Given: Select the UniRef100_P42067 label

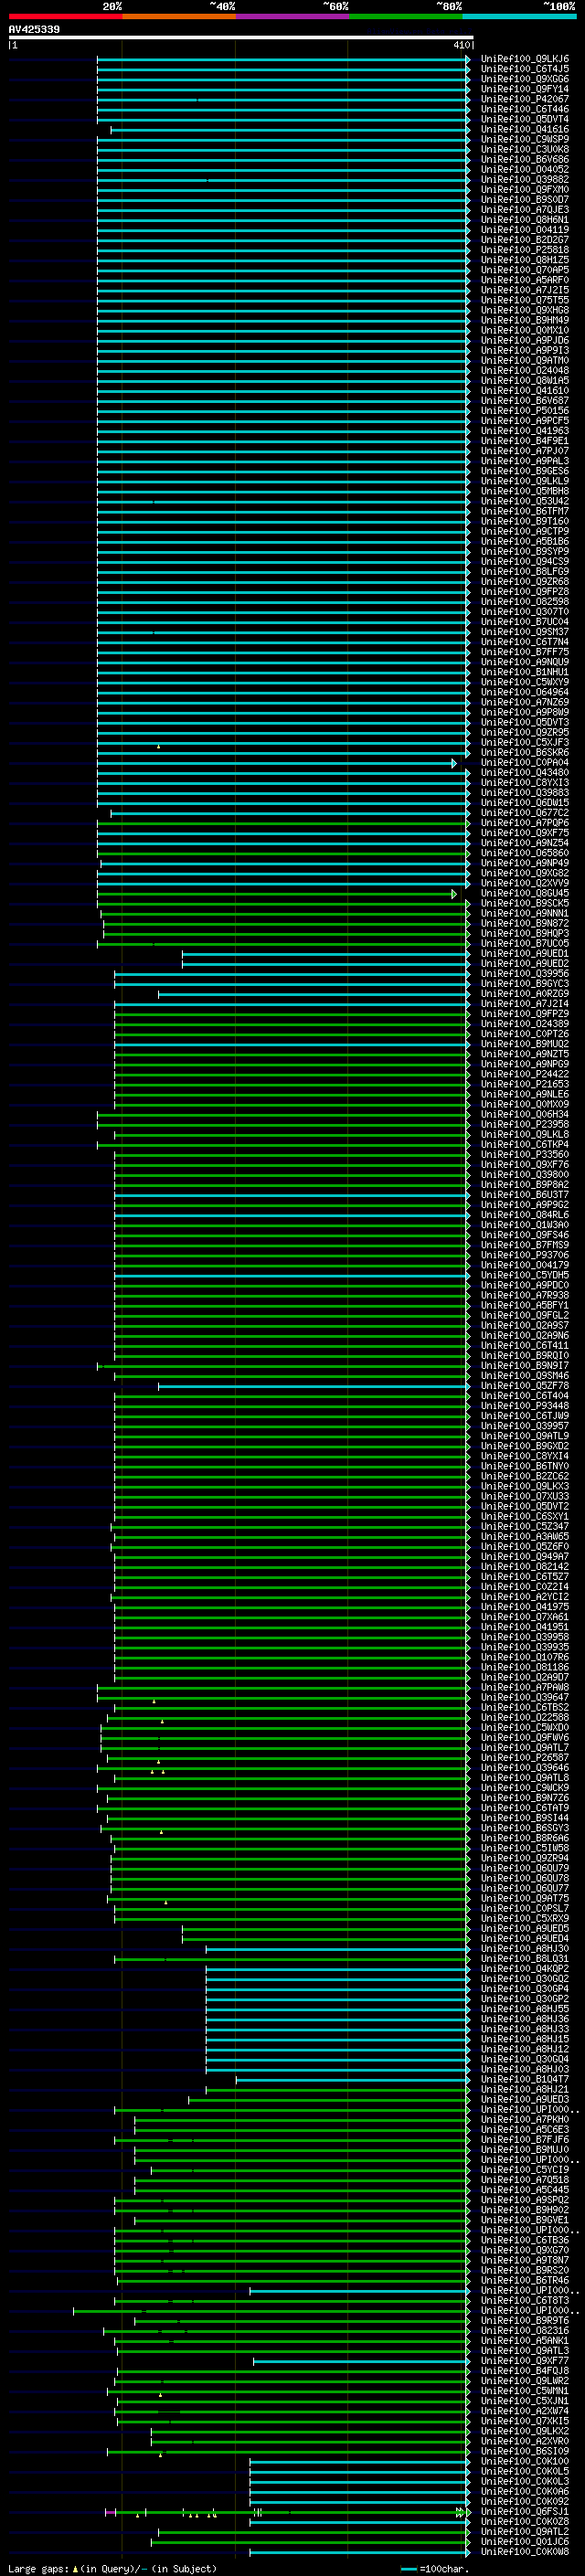Looking at the screenshot, I should (525, 99).
